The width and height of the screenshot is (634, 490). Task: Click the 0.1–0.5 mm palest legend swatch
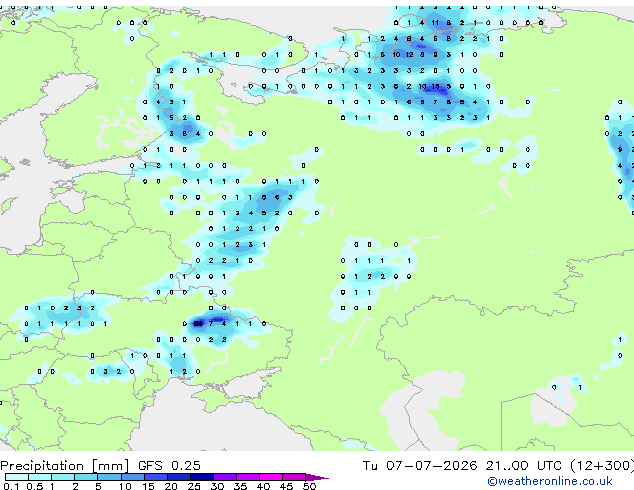tap(17, 477)
